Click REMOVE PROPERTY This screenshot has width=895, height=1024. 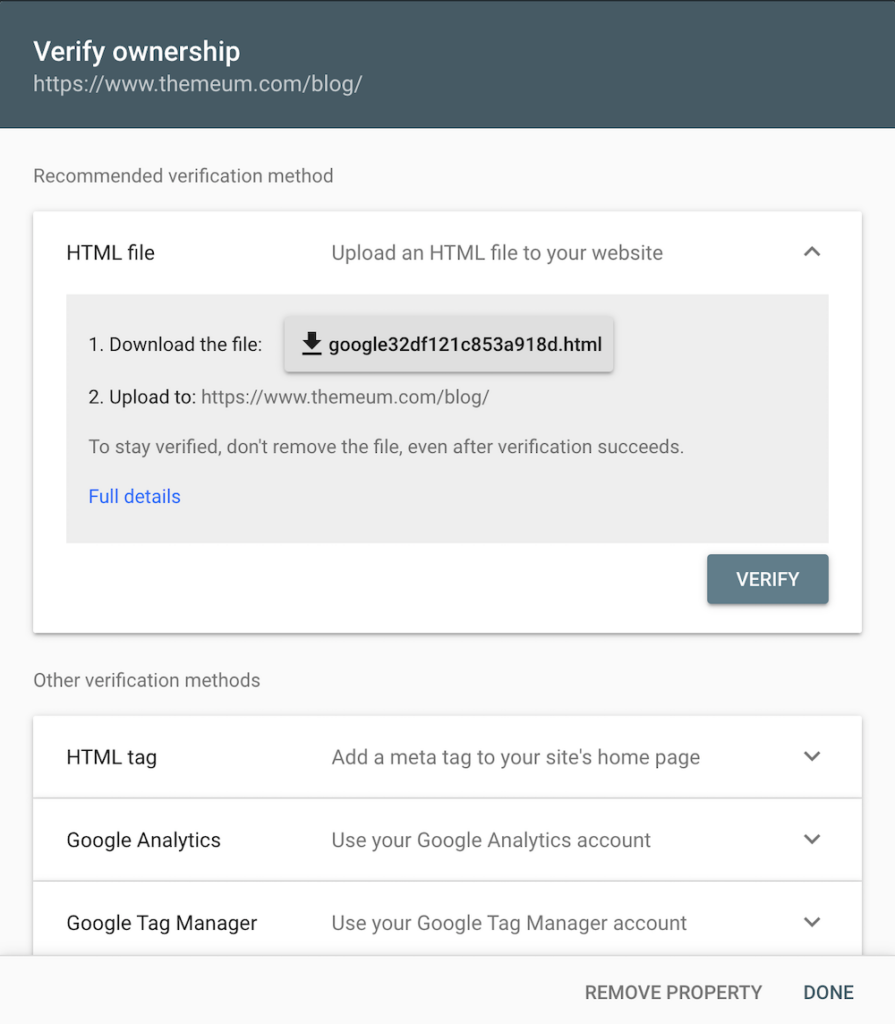[x=673, y=992]
